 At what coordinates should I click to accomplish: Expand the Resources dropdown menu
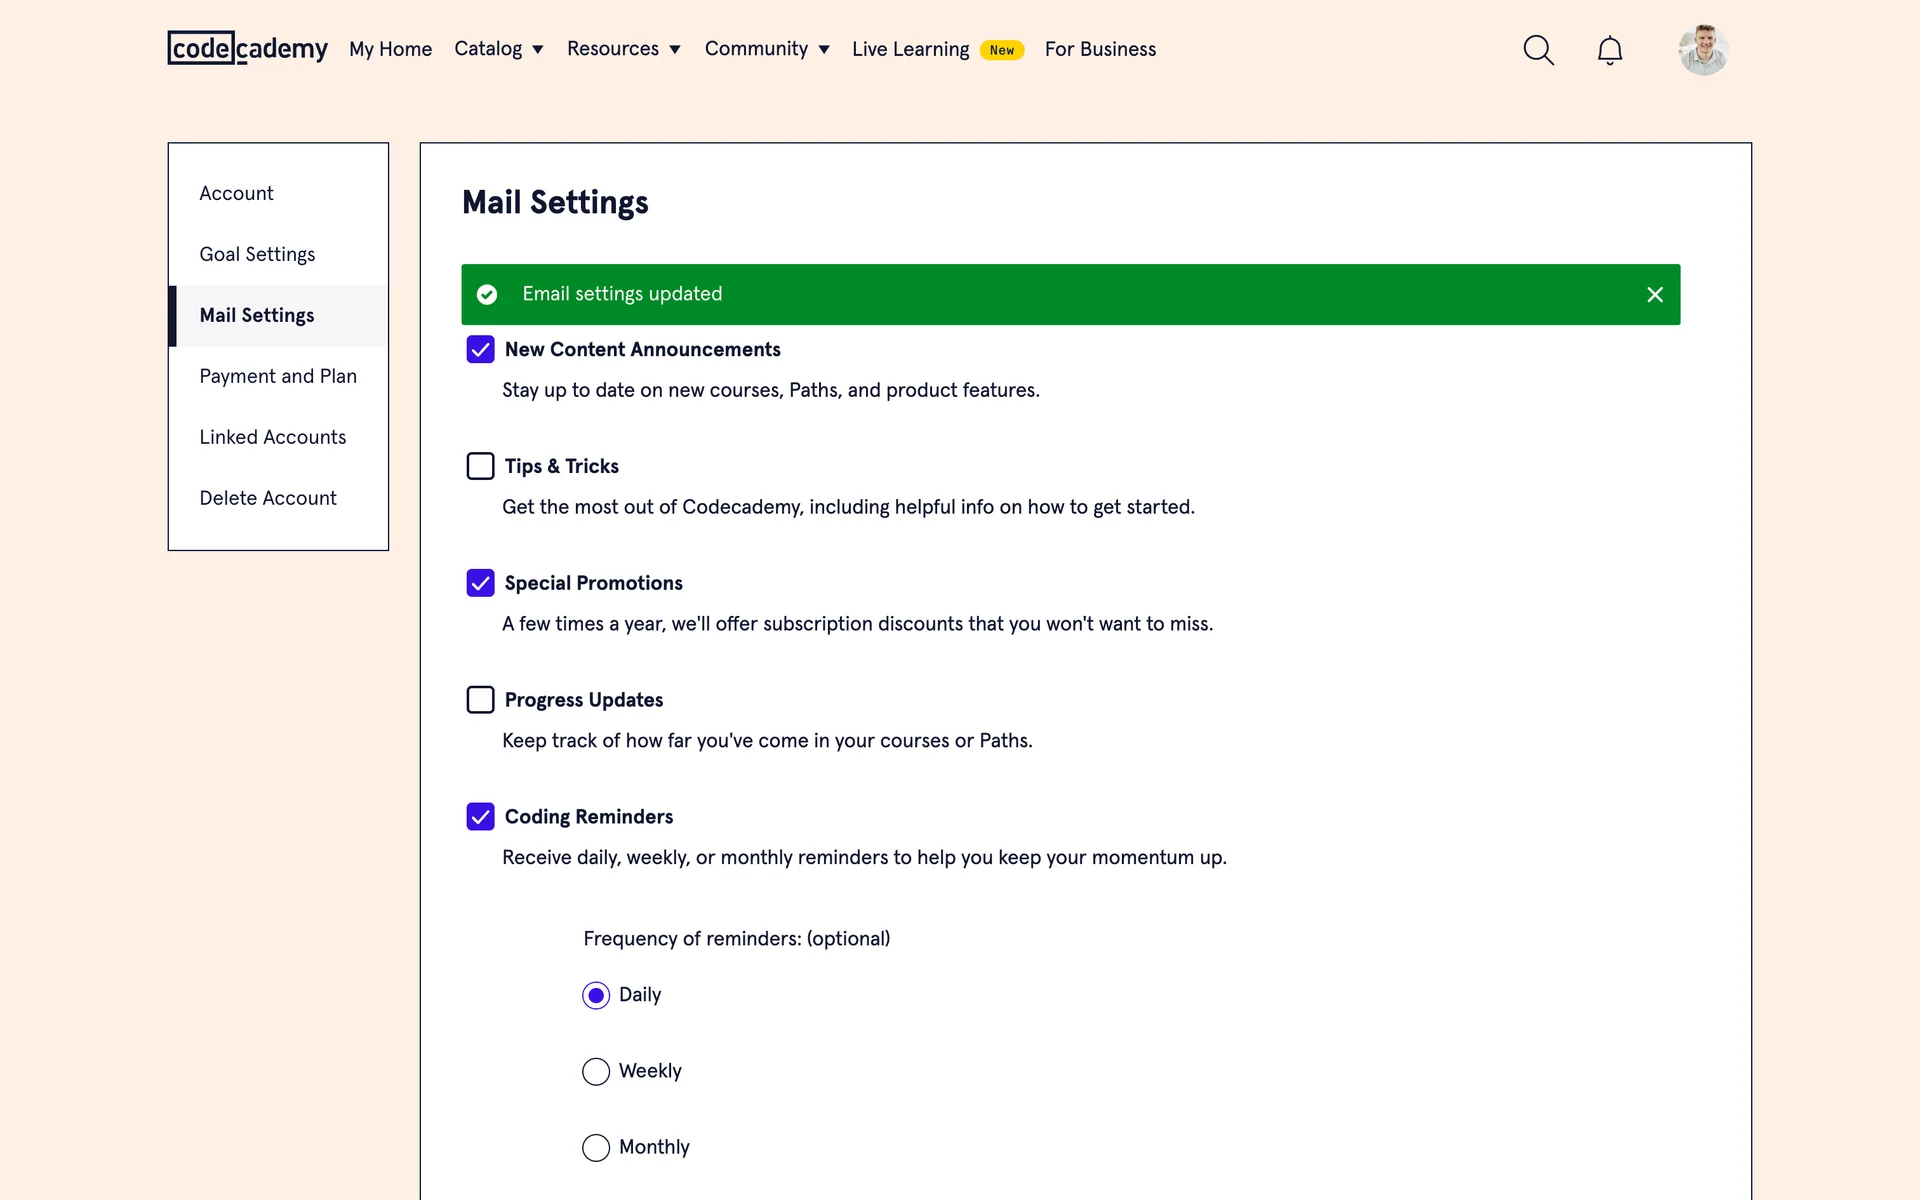[x=623, y=49]
